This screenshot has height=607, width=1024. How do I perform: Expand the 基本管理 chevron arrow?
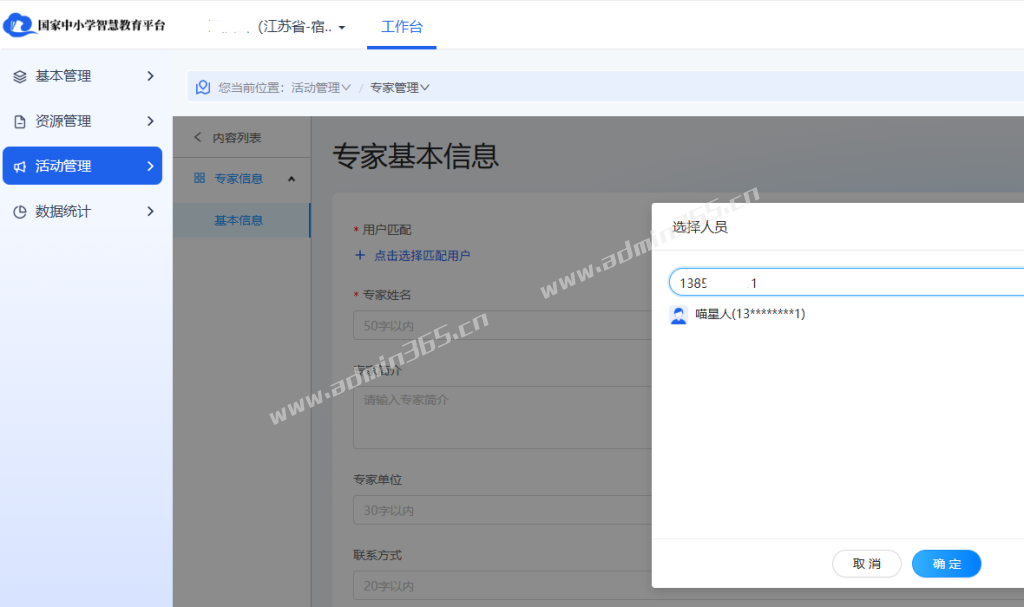pyautogui.click(x=151, y=76)
